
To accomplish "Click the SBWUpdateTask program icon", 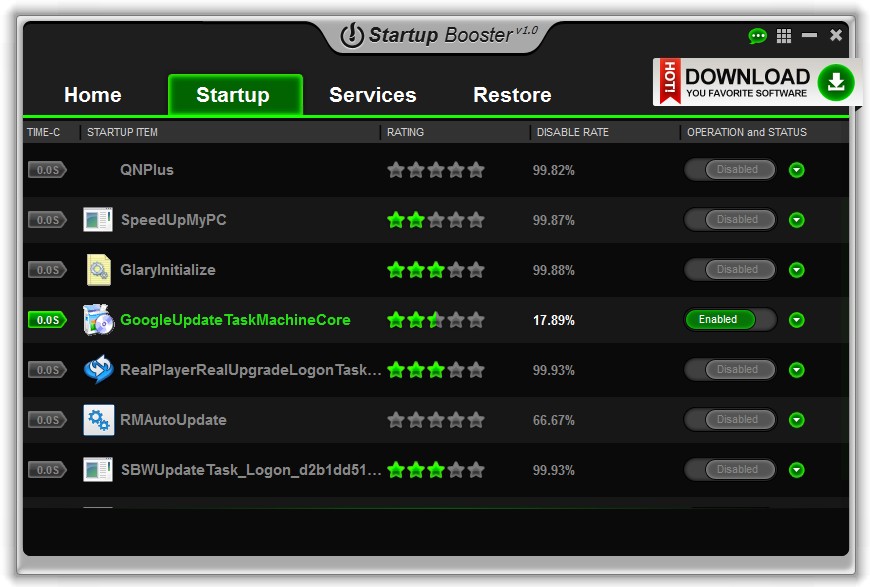I will pos(98,470).
